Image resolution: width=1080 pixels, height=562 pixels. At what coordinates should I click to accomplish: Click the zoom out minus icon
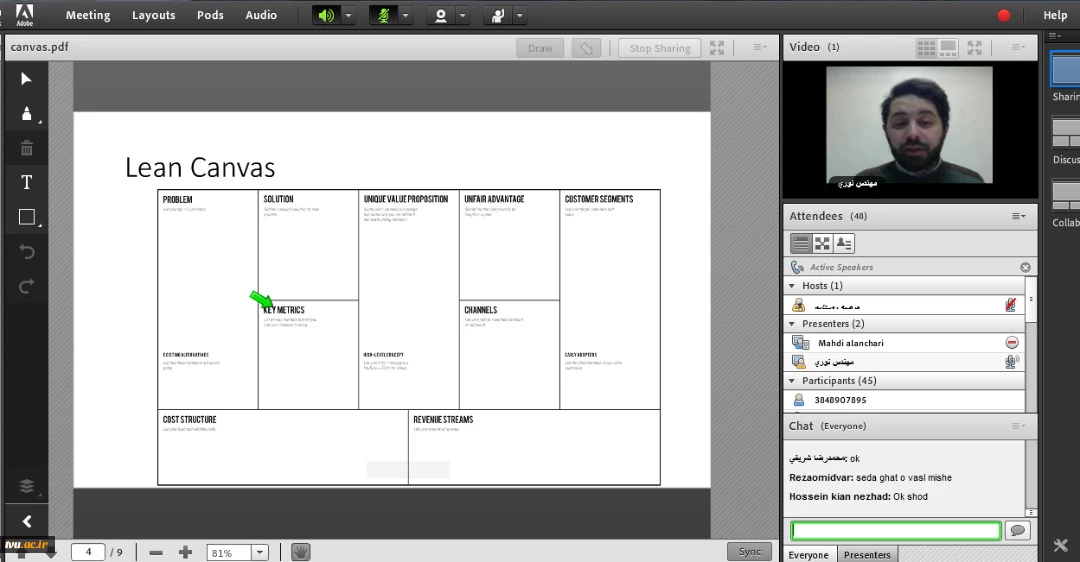click(x=156, y=552)
